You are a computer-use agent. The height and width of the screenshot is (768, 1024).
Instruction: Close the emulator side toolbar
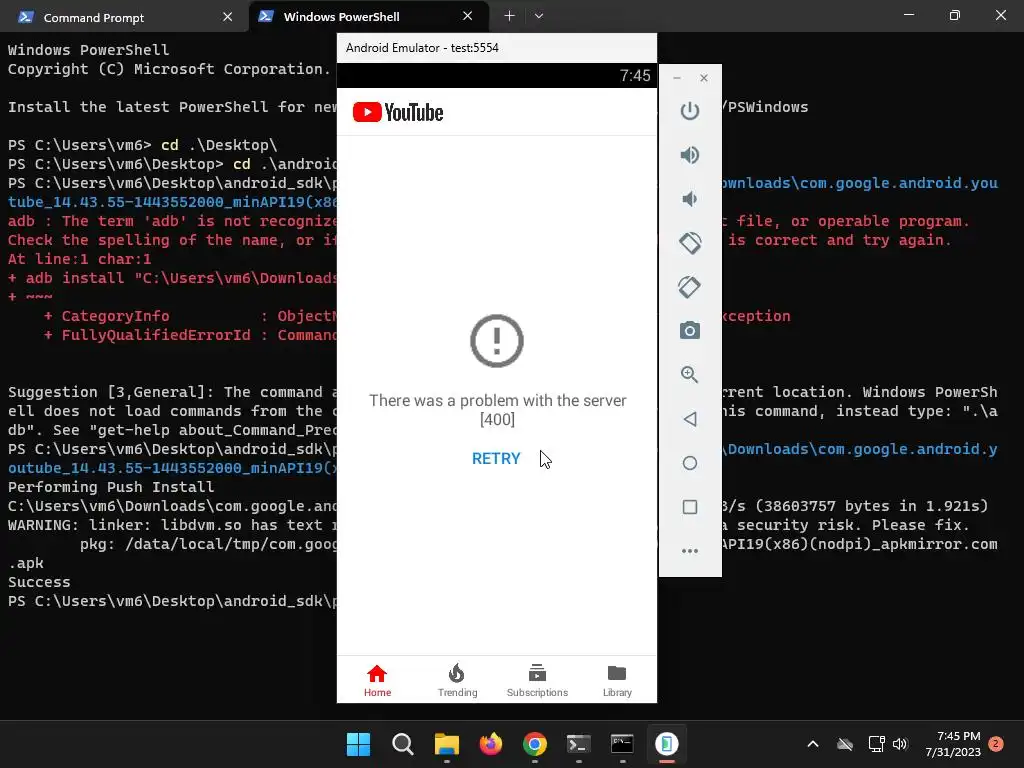(x=703, y=78)
